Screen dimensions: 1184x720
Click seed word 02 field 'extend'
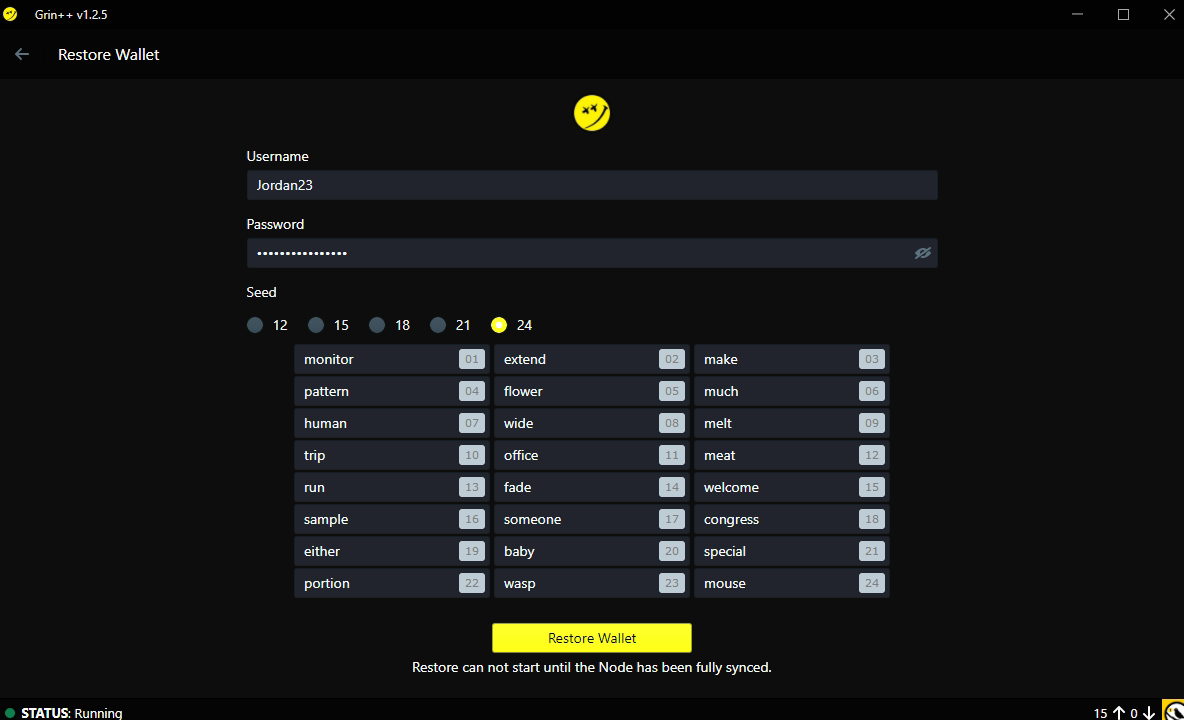(x=591, y=359)
